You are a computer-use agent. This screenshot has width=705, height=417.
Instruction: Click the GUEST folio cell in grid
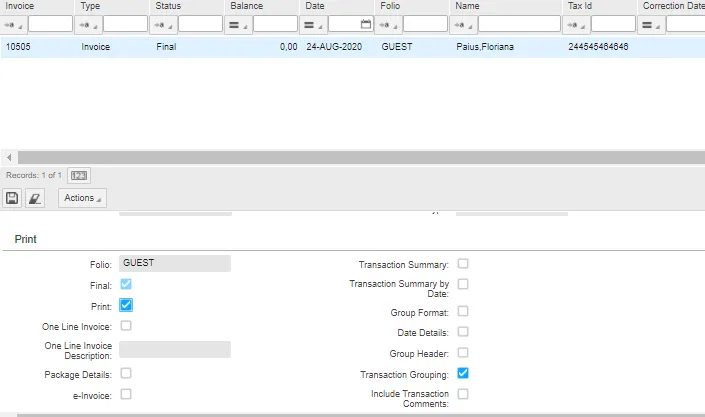[397, 47]
